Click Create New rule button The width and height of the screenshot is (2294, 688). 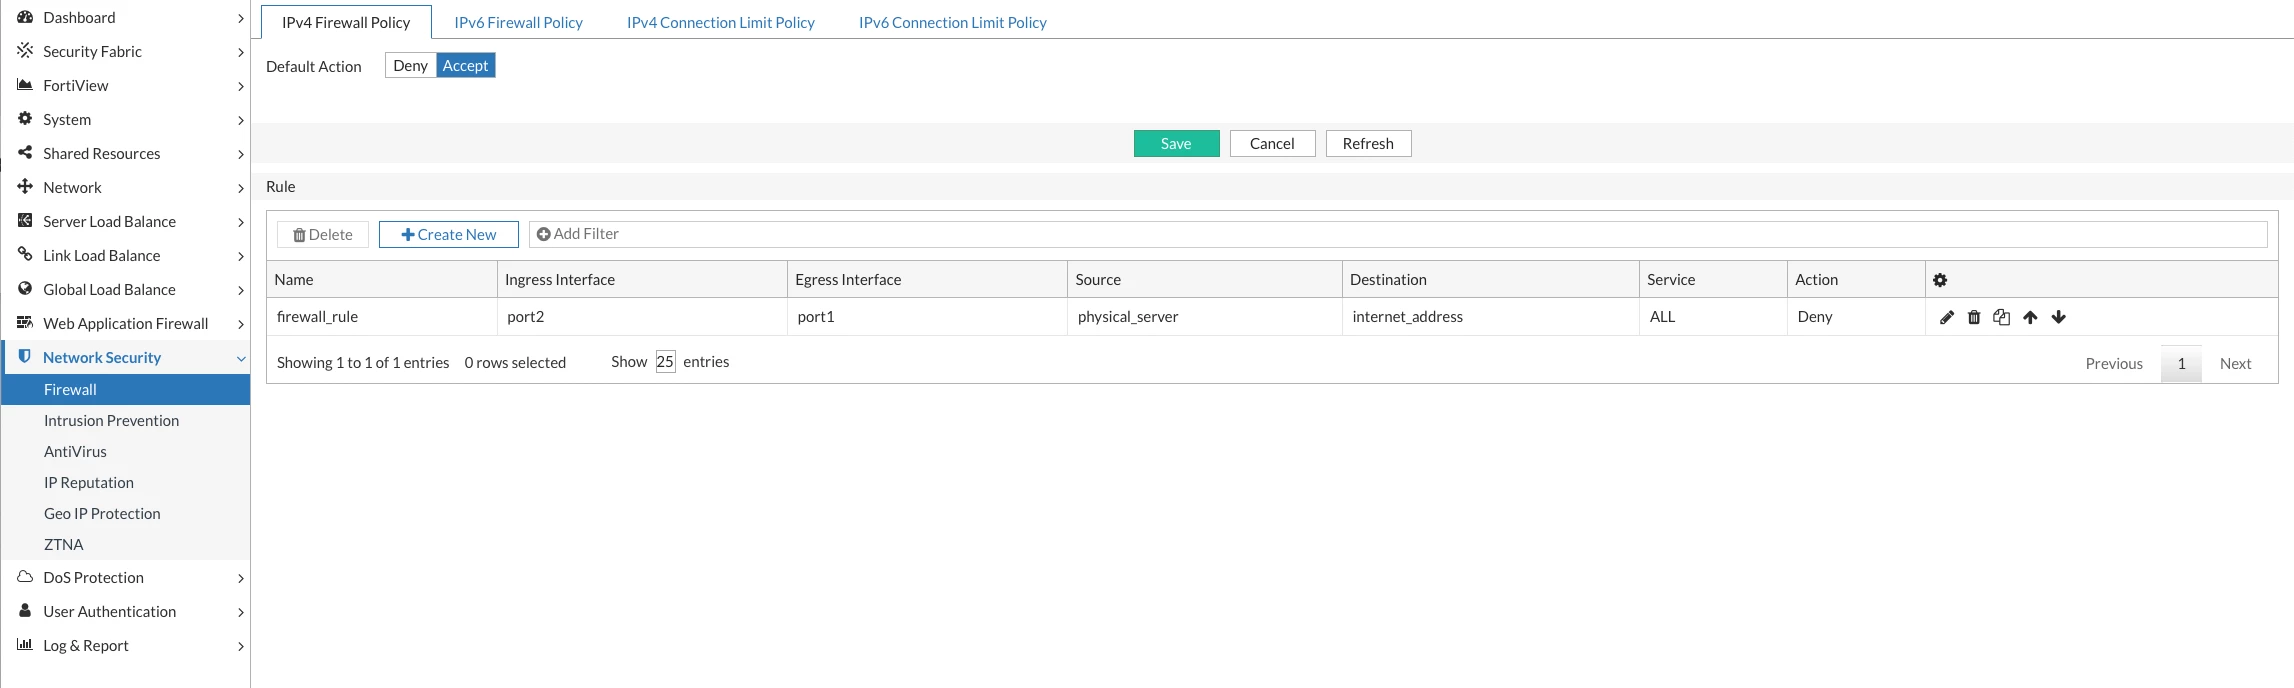point(449,234)
